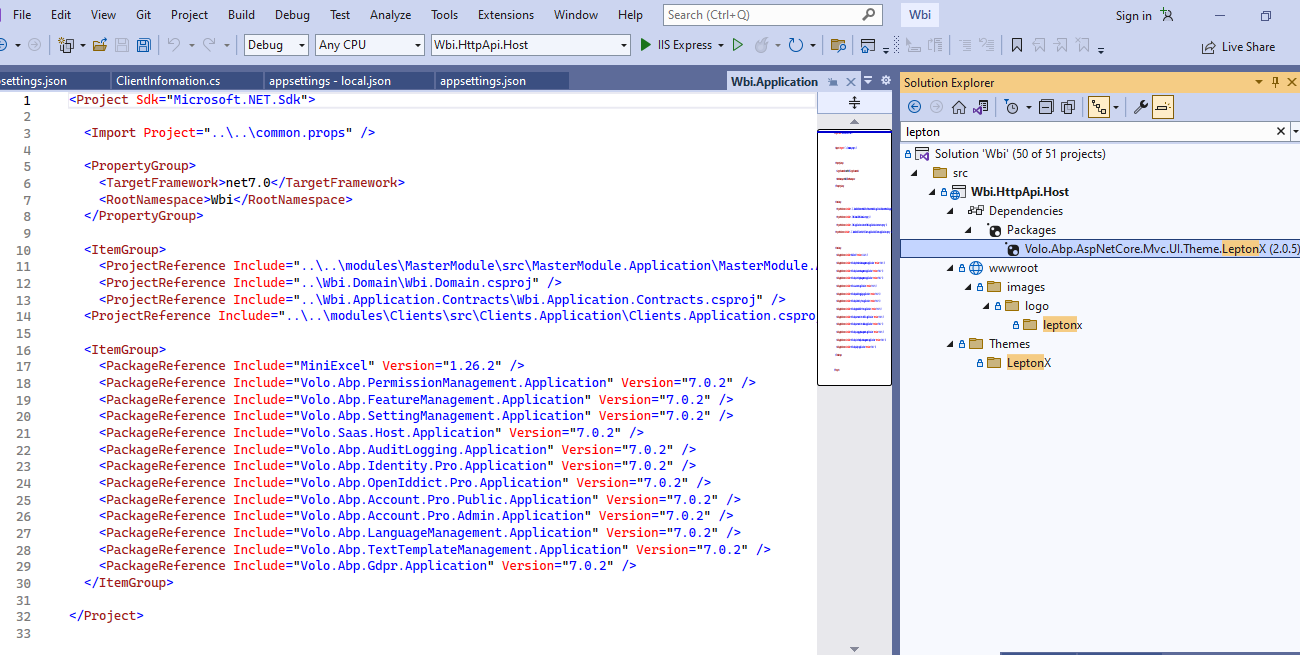
Task: Click the bookmark toggle icon in the toolbar
Action: (x=1016, y=45)
